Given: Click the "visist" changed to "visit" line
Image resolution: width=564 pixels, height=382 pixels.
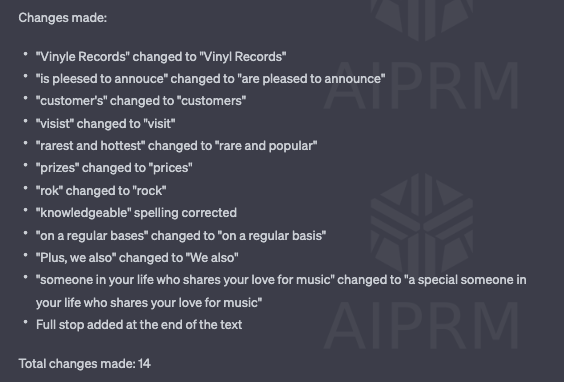Looking at the screenshot, I should coord(105,123).
